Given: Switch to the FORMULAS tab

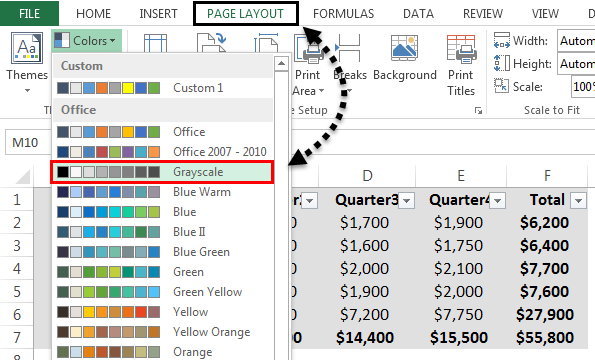Looking at the screenshot, I should 343,14.
